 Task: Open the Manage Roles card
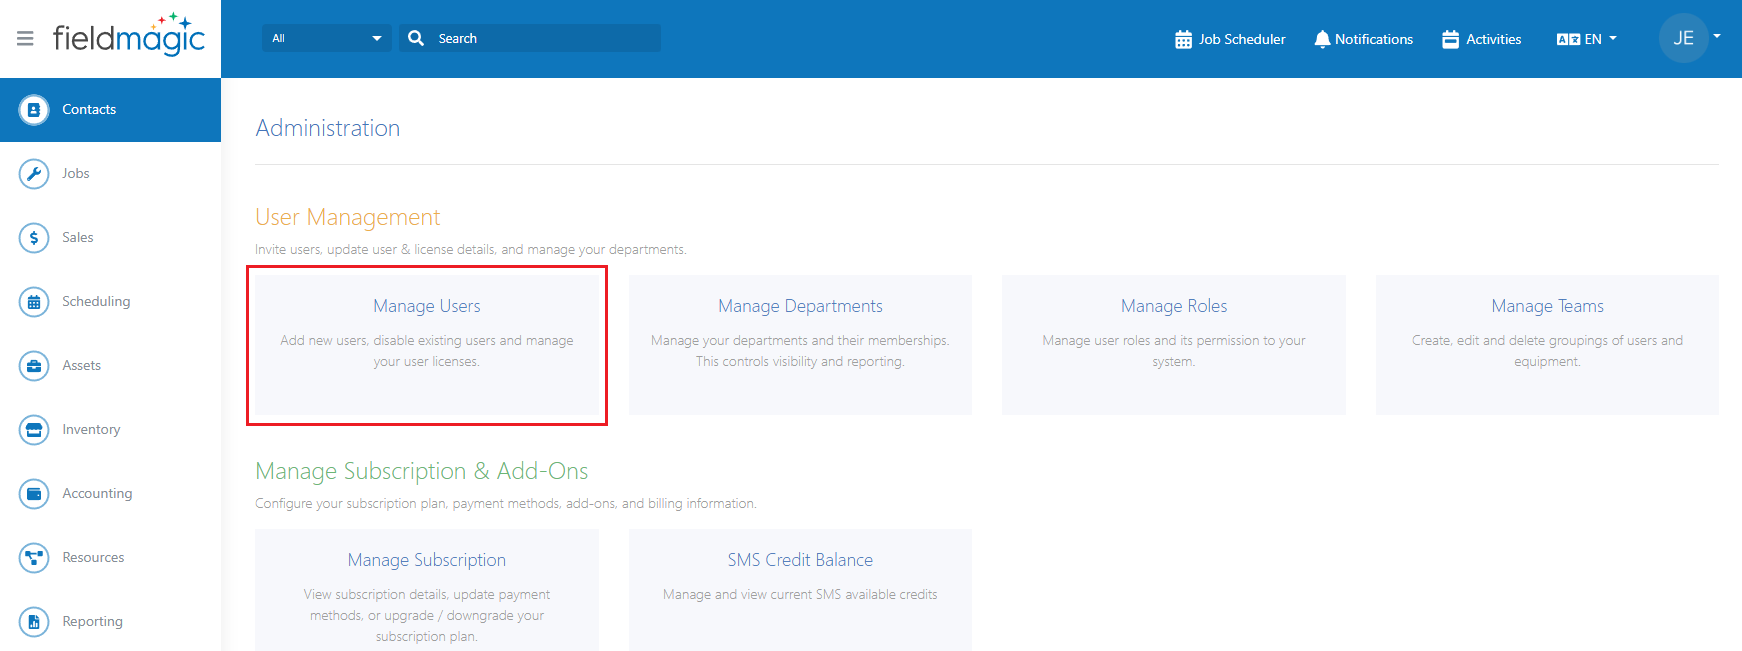[1174, 345]
